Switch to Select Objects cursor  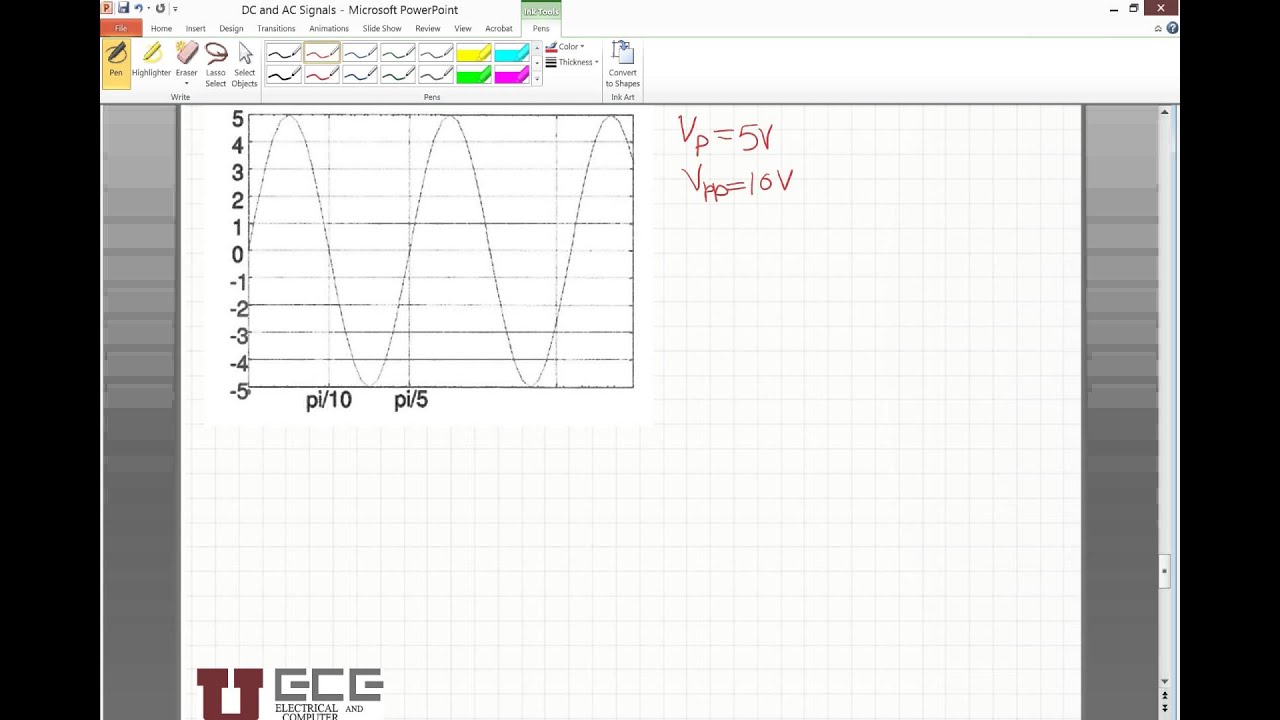click(x=245, y=63)
